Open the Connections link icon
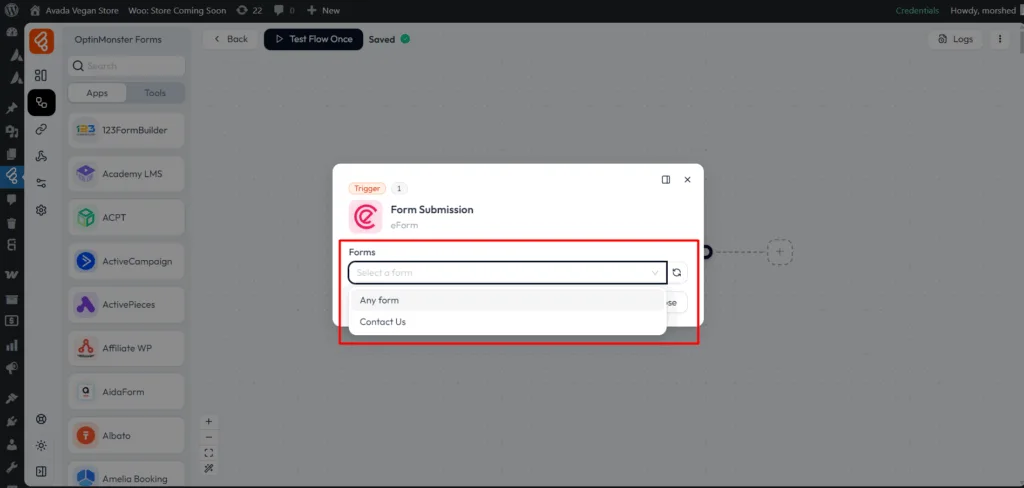The image size is (1024, 488). [x=41, y=129]
